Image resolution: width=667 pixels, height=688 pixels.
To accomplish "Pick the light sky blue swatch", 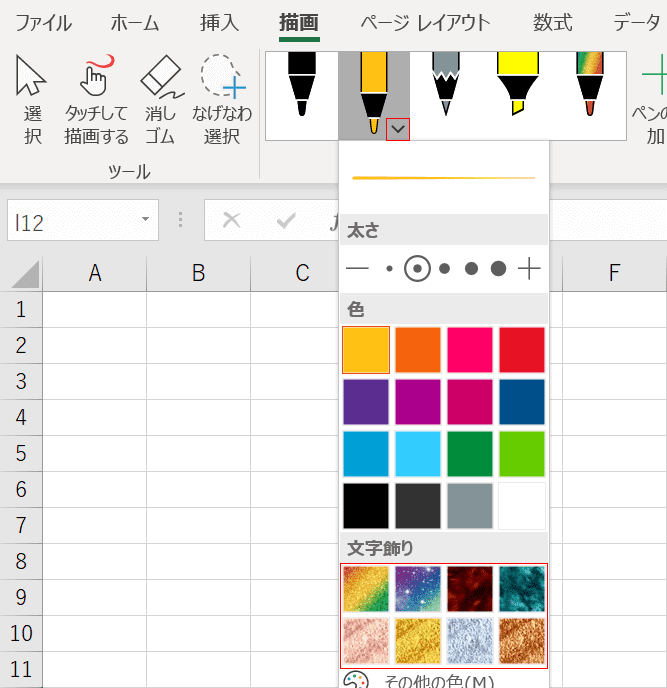I will click(418, 454).
